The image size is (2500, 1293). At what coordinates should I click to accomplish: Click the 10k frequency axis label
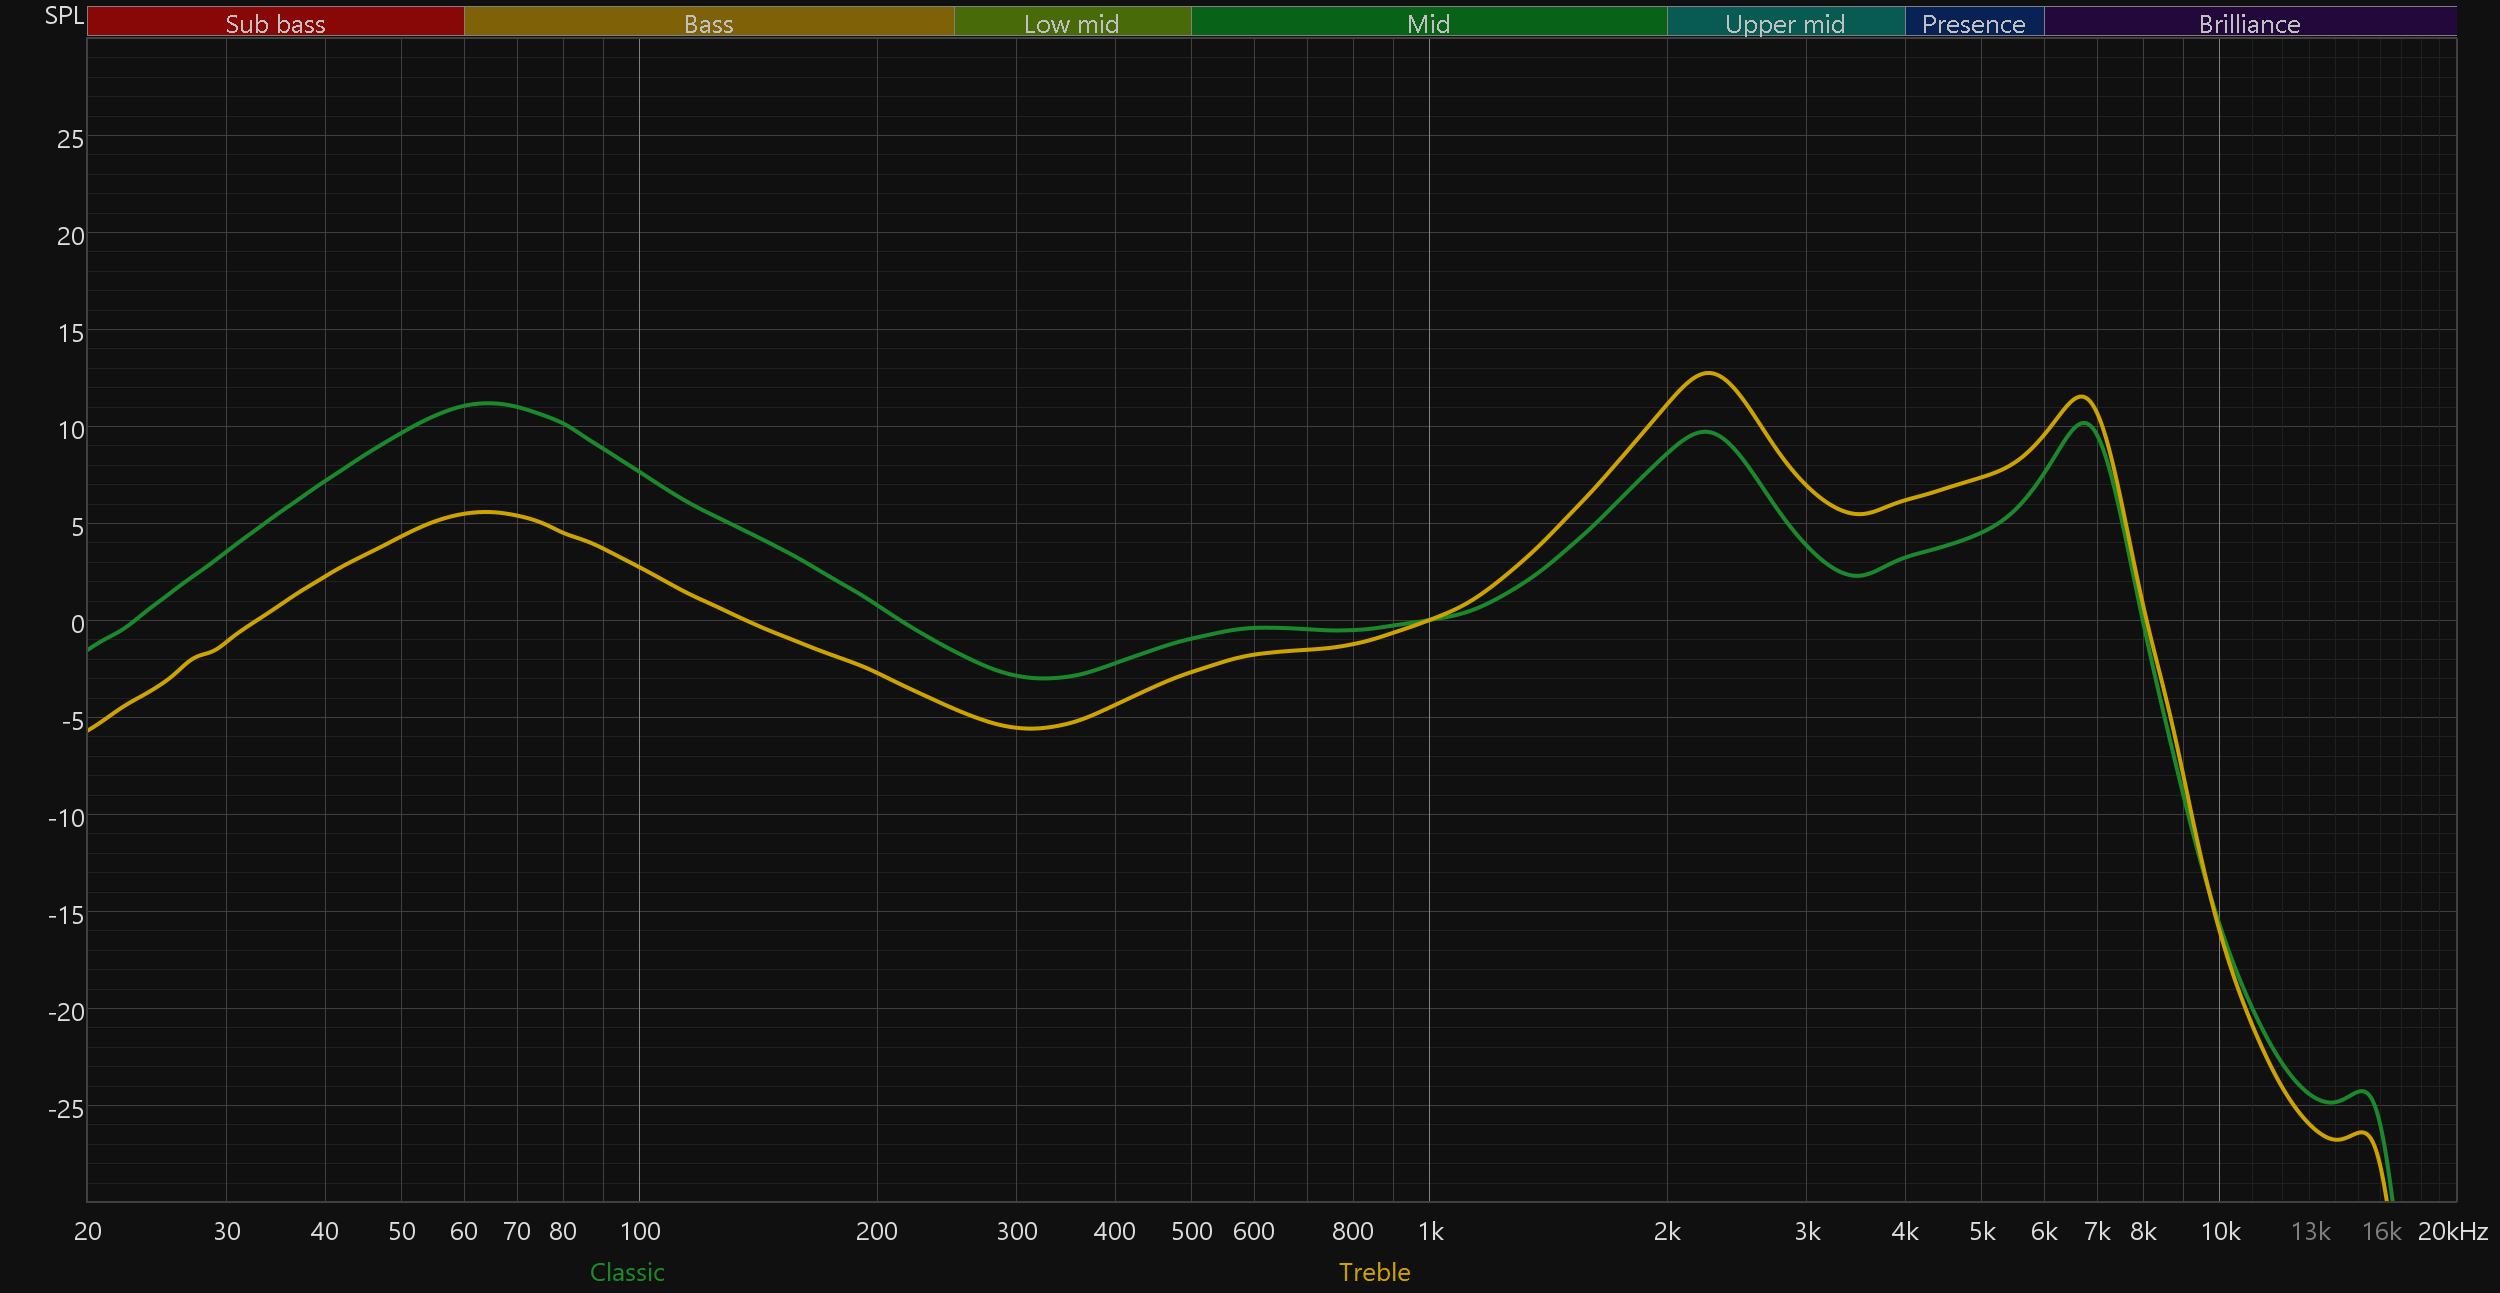pos(2220,1231)
